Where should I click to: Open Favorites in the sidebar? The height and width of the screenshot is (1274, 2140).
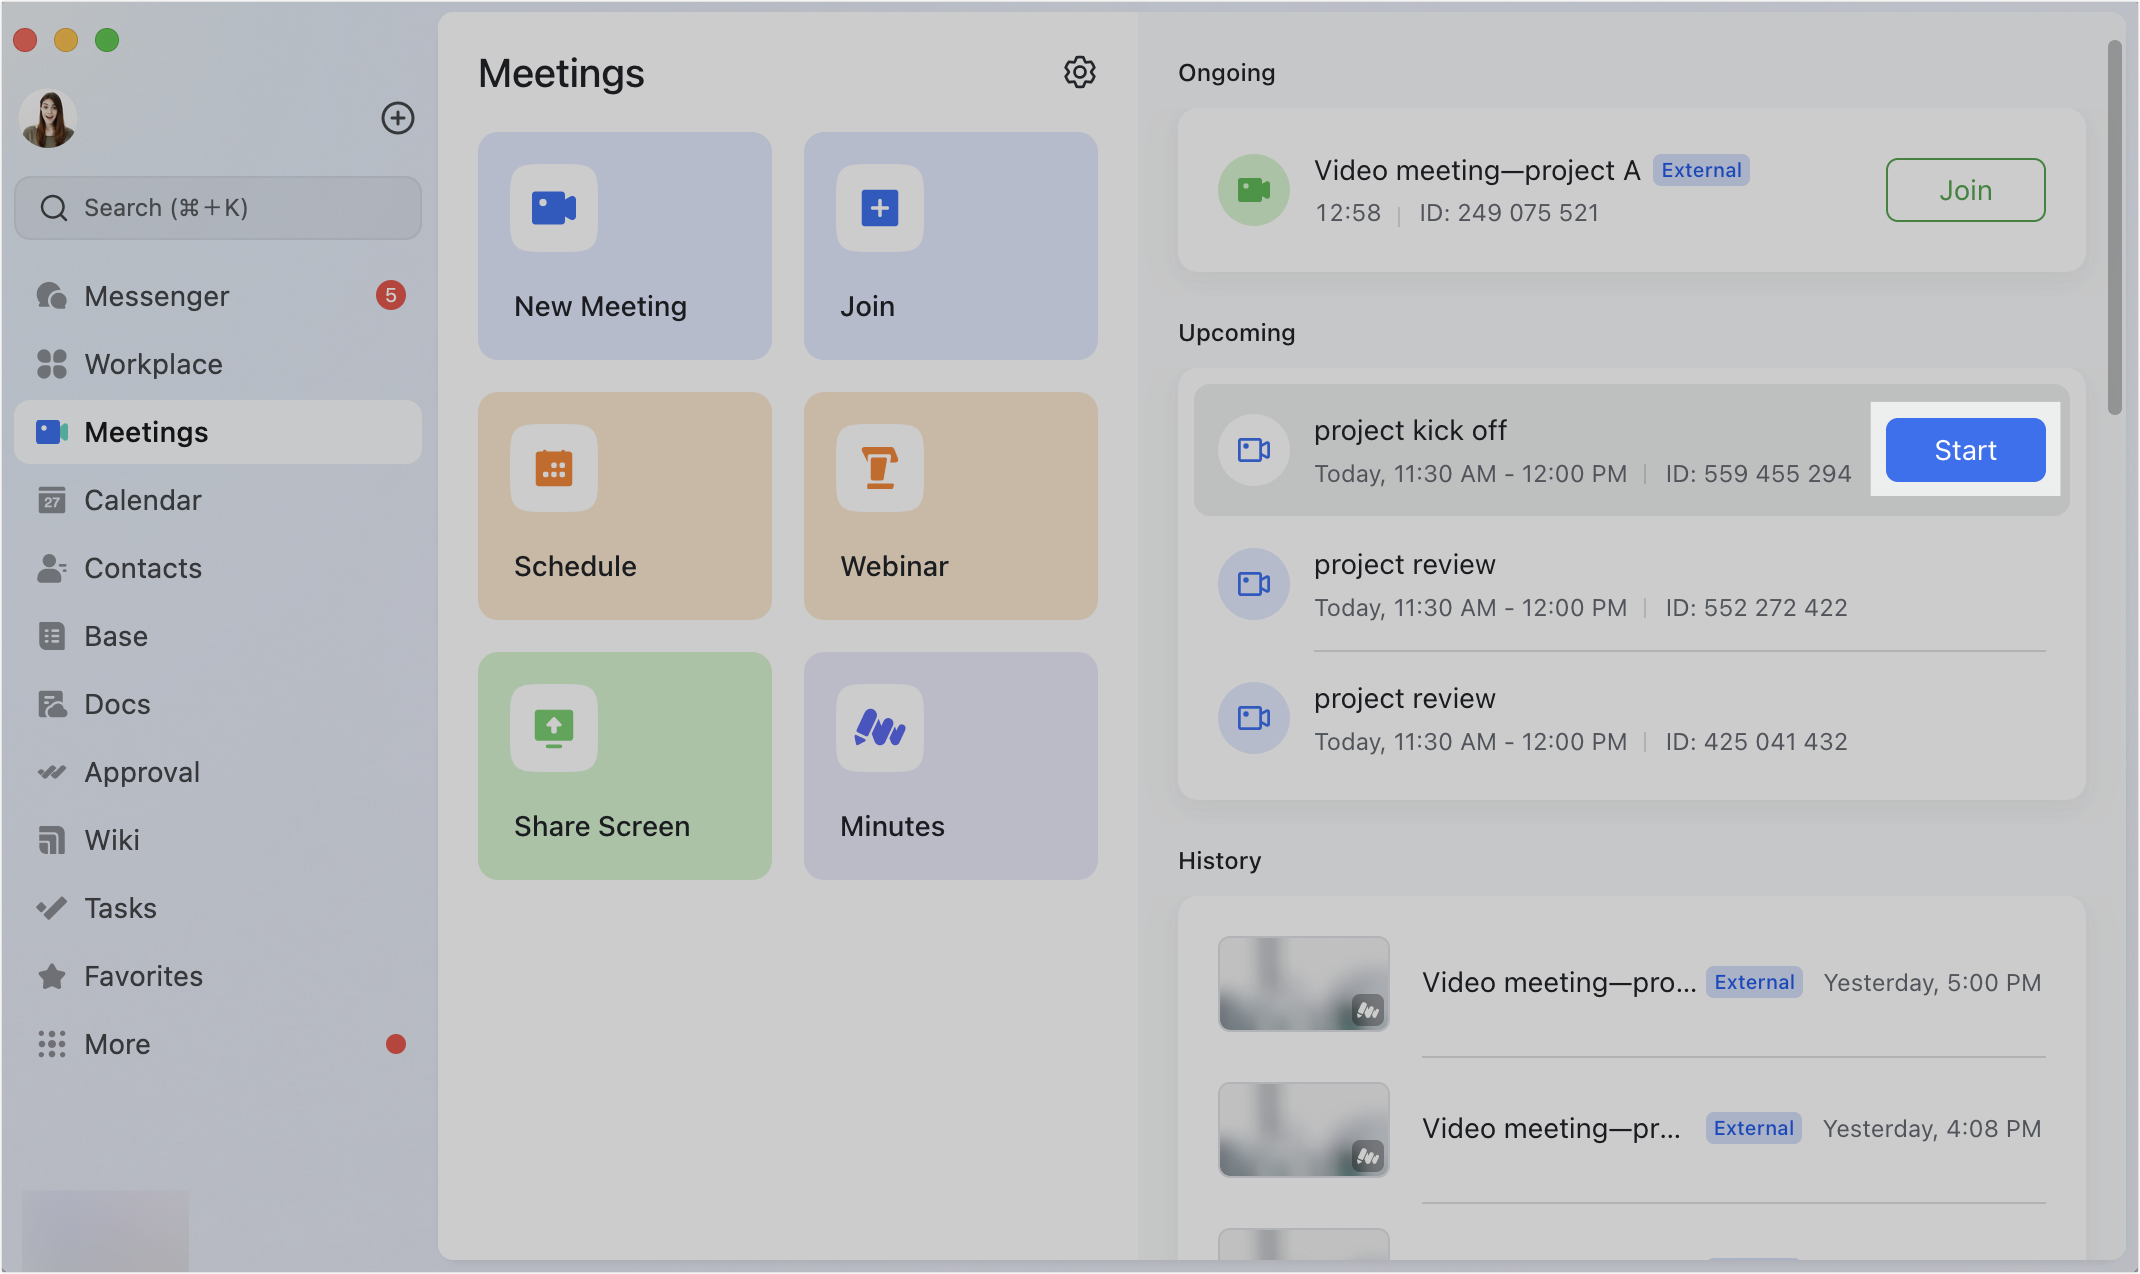[x=142, y=976]
